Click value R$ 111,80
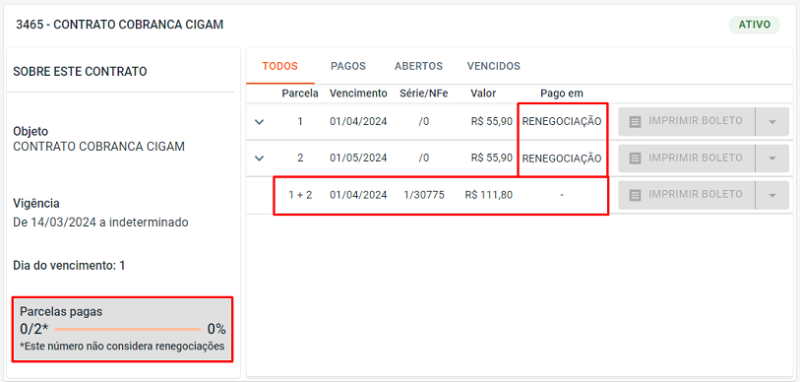Image resolution: width=800 pixels, height=382 pixels. pyautogui.click(x=489, y=195)
